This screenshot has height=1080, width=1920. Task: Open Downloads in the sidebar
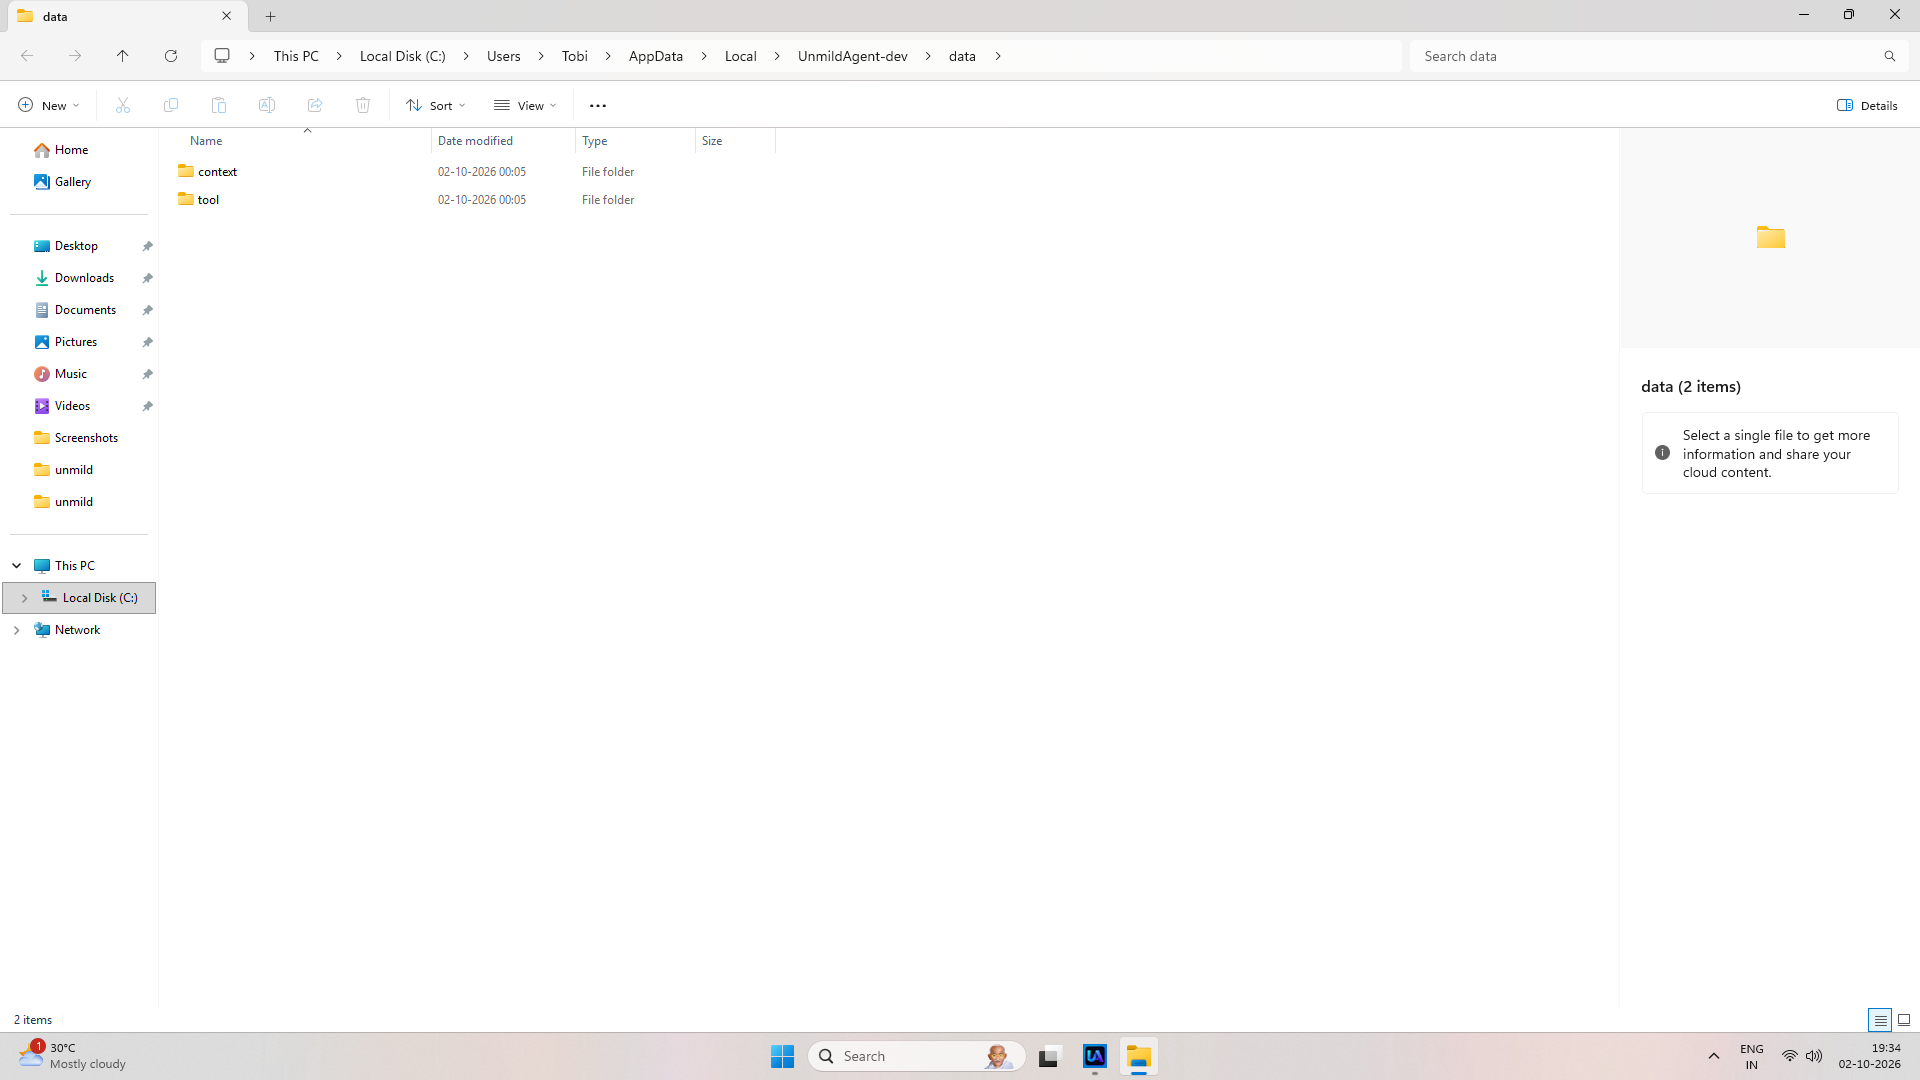coord(84,278)
